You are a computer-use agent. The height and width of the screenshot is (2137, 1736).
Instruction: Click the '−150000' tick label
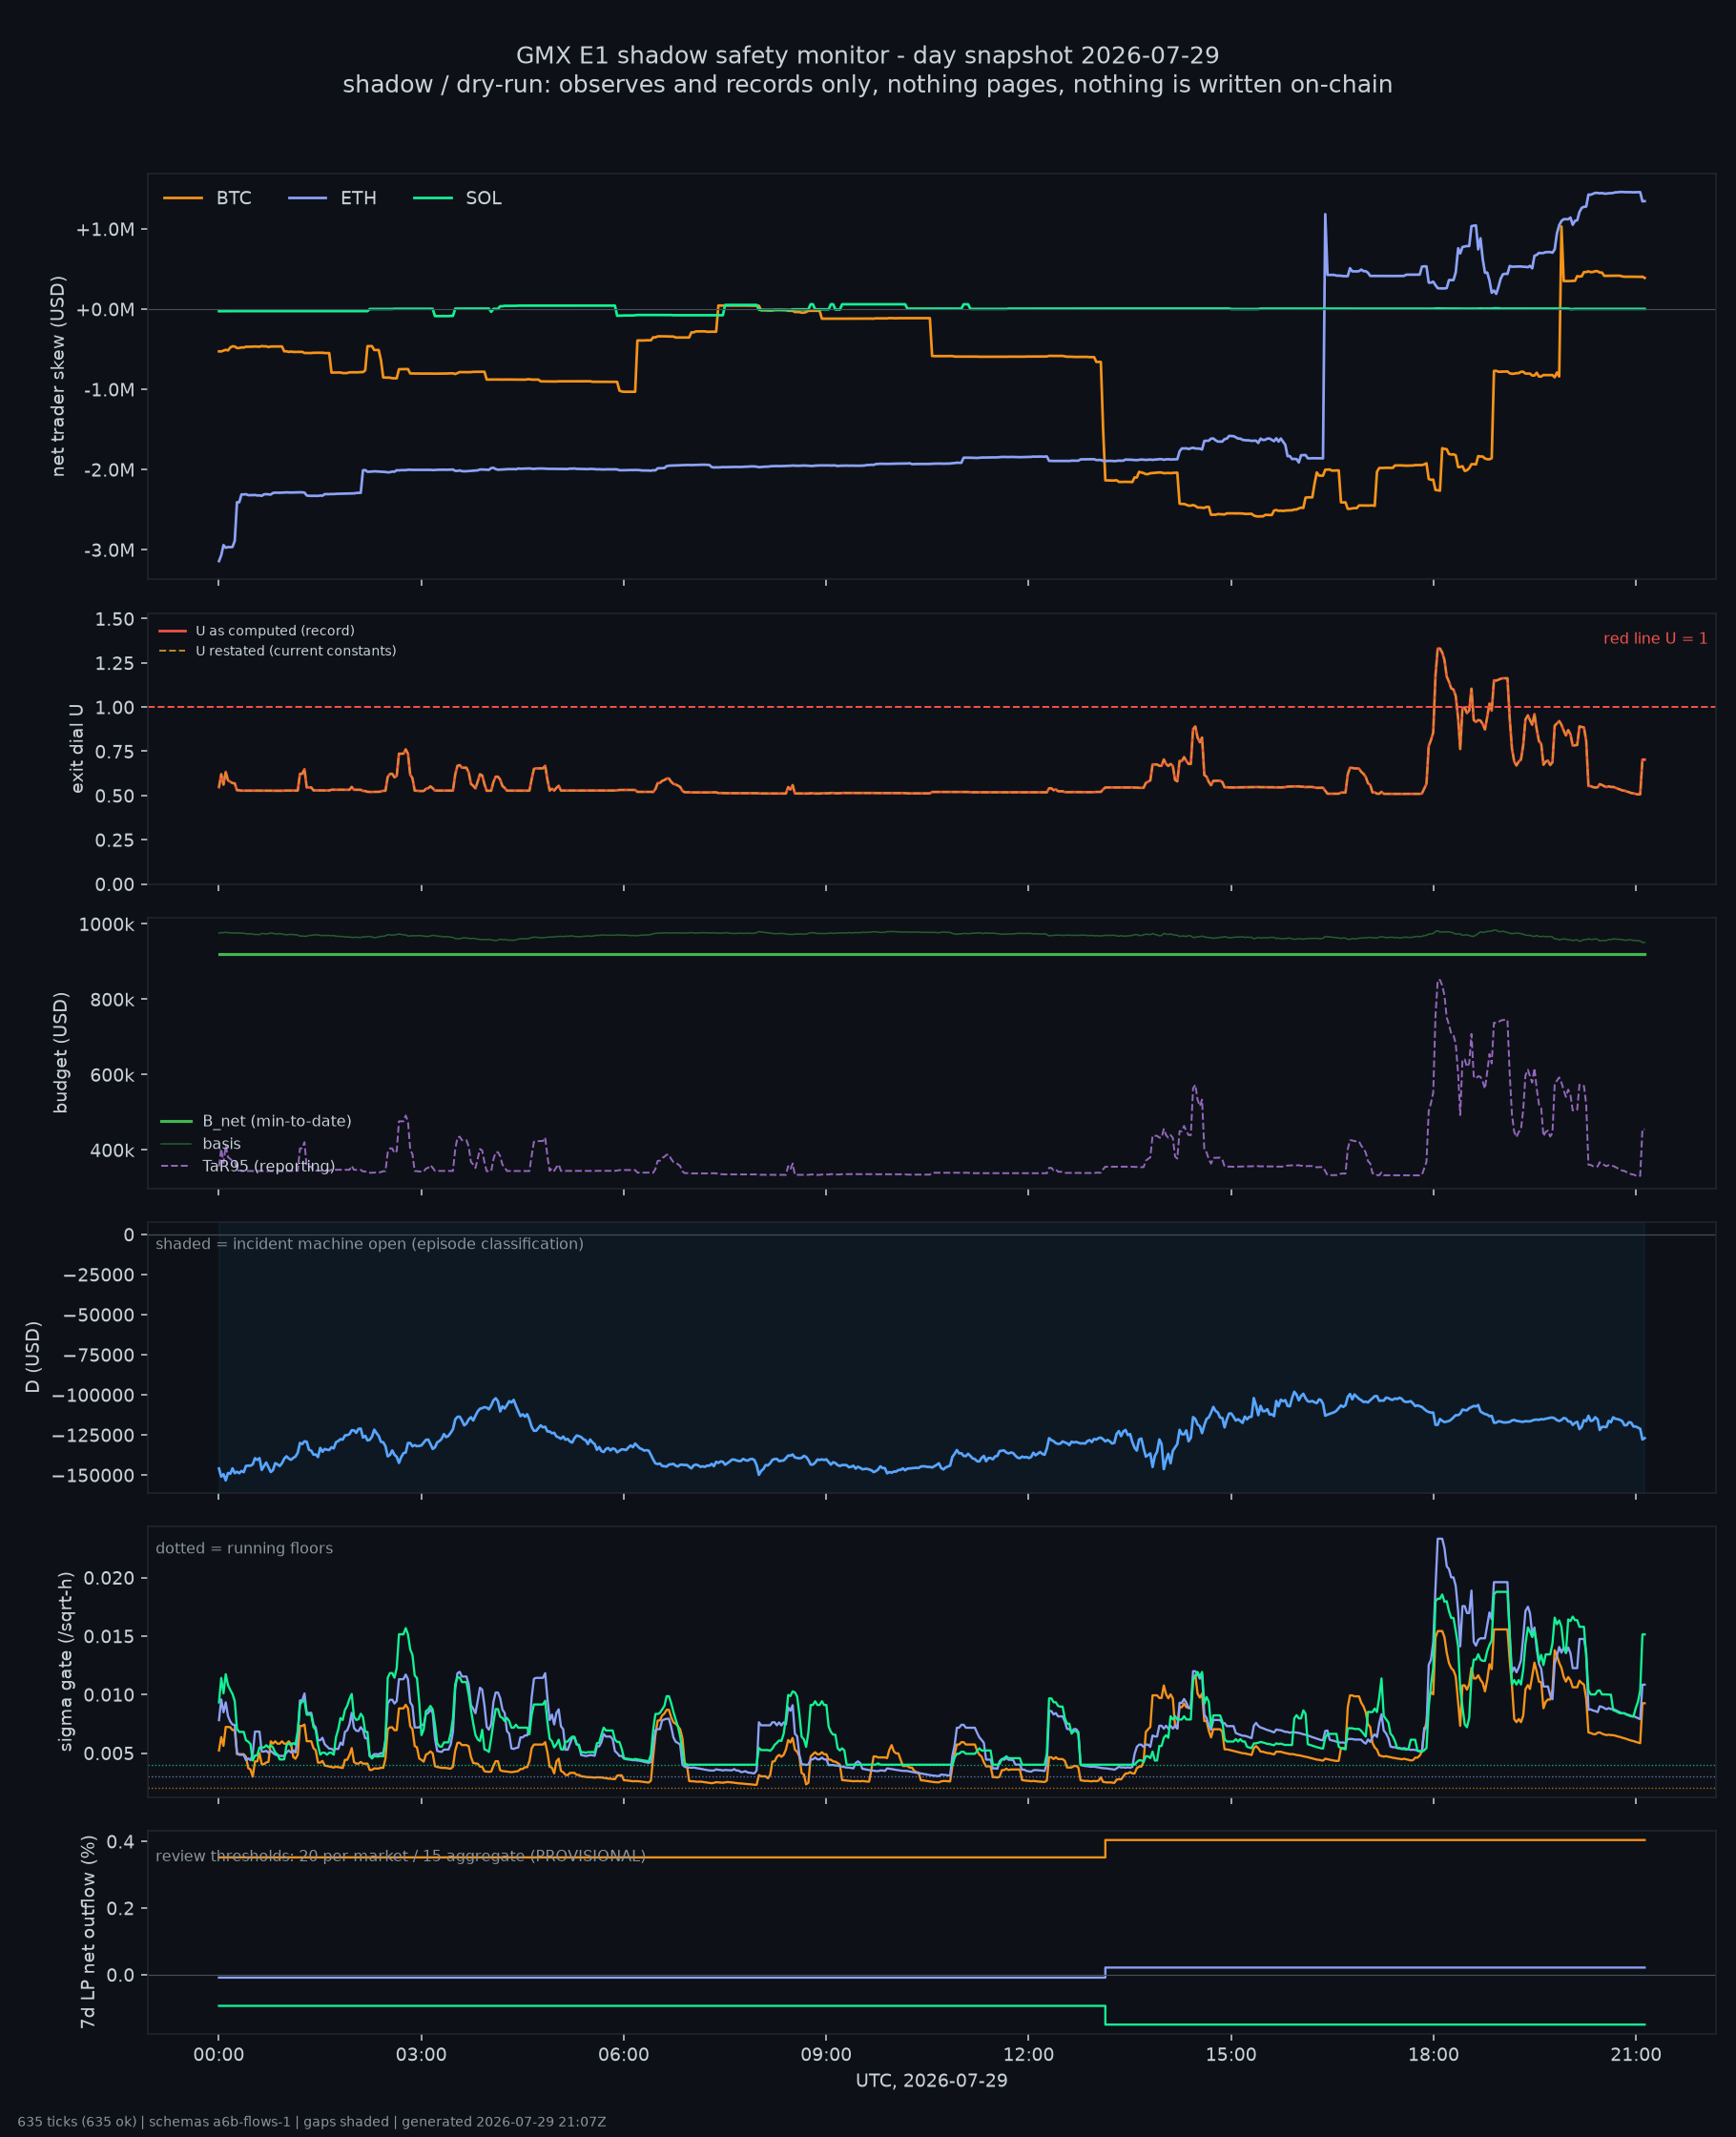click(x=94, y=1475)
